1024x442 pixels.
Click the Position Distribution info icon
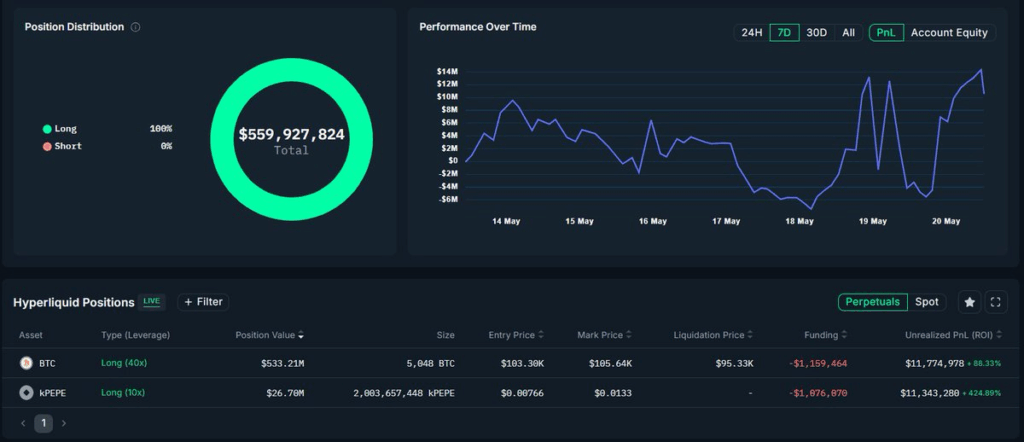(x=136, y=27)
